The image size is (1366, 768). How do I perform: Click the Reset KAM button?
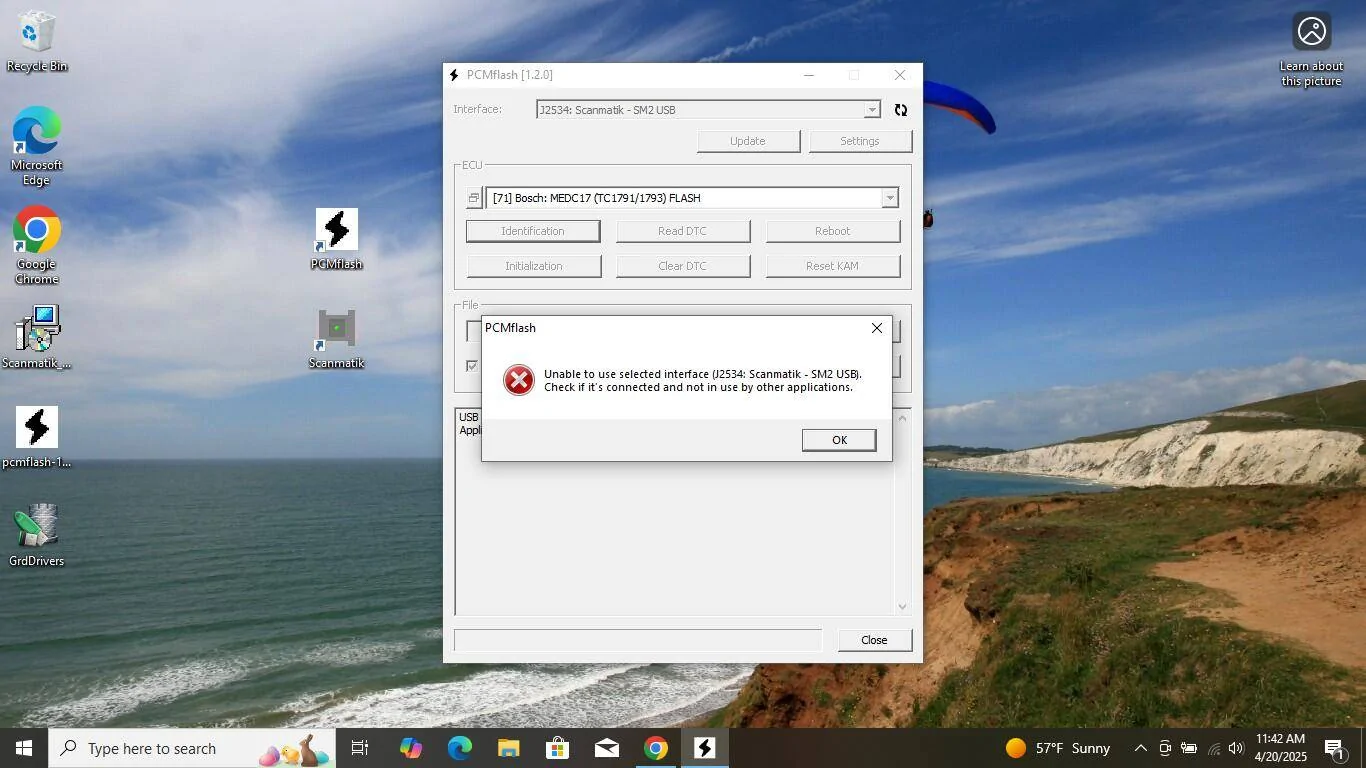tap(833, 266)
